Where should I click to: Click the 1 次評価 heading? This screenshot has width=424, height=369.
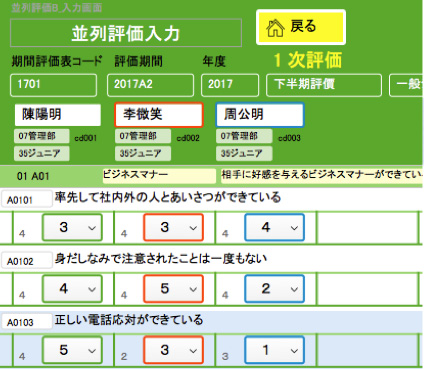click(308, 60)
